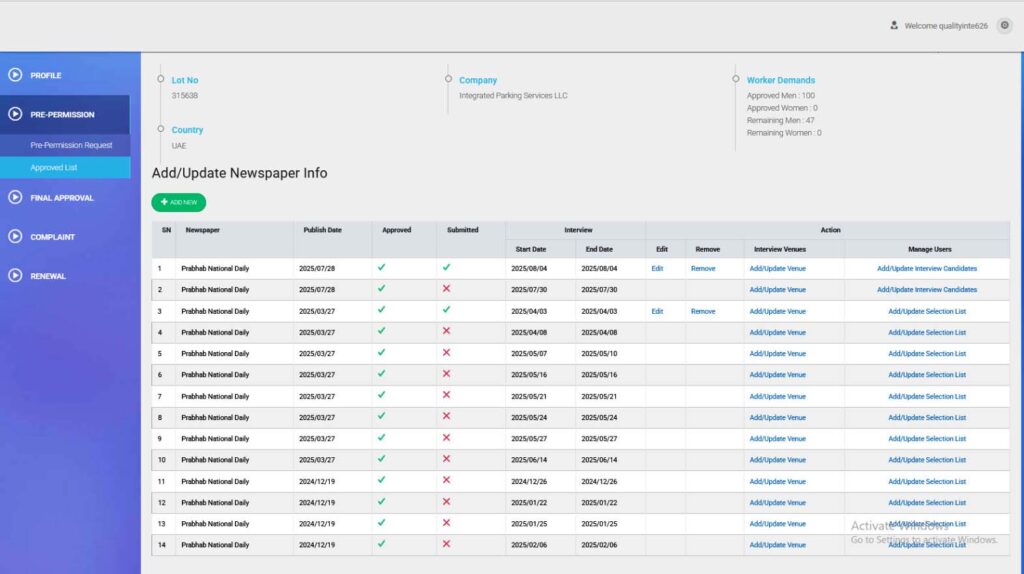Open Add/Update Venue for row 5
Viewport: 1024px width, 574px height.
777,354
